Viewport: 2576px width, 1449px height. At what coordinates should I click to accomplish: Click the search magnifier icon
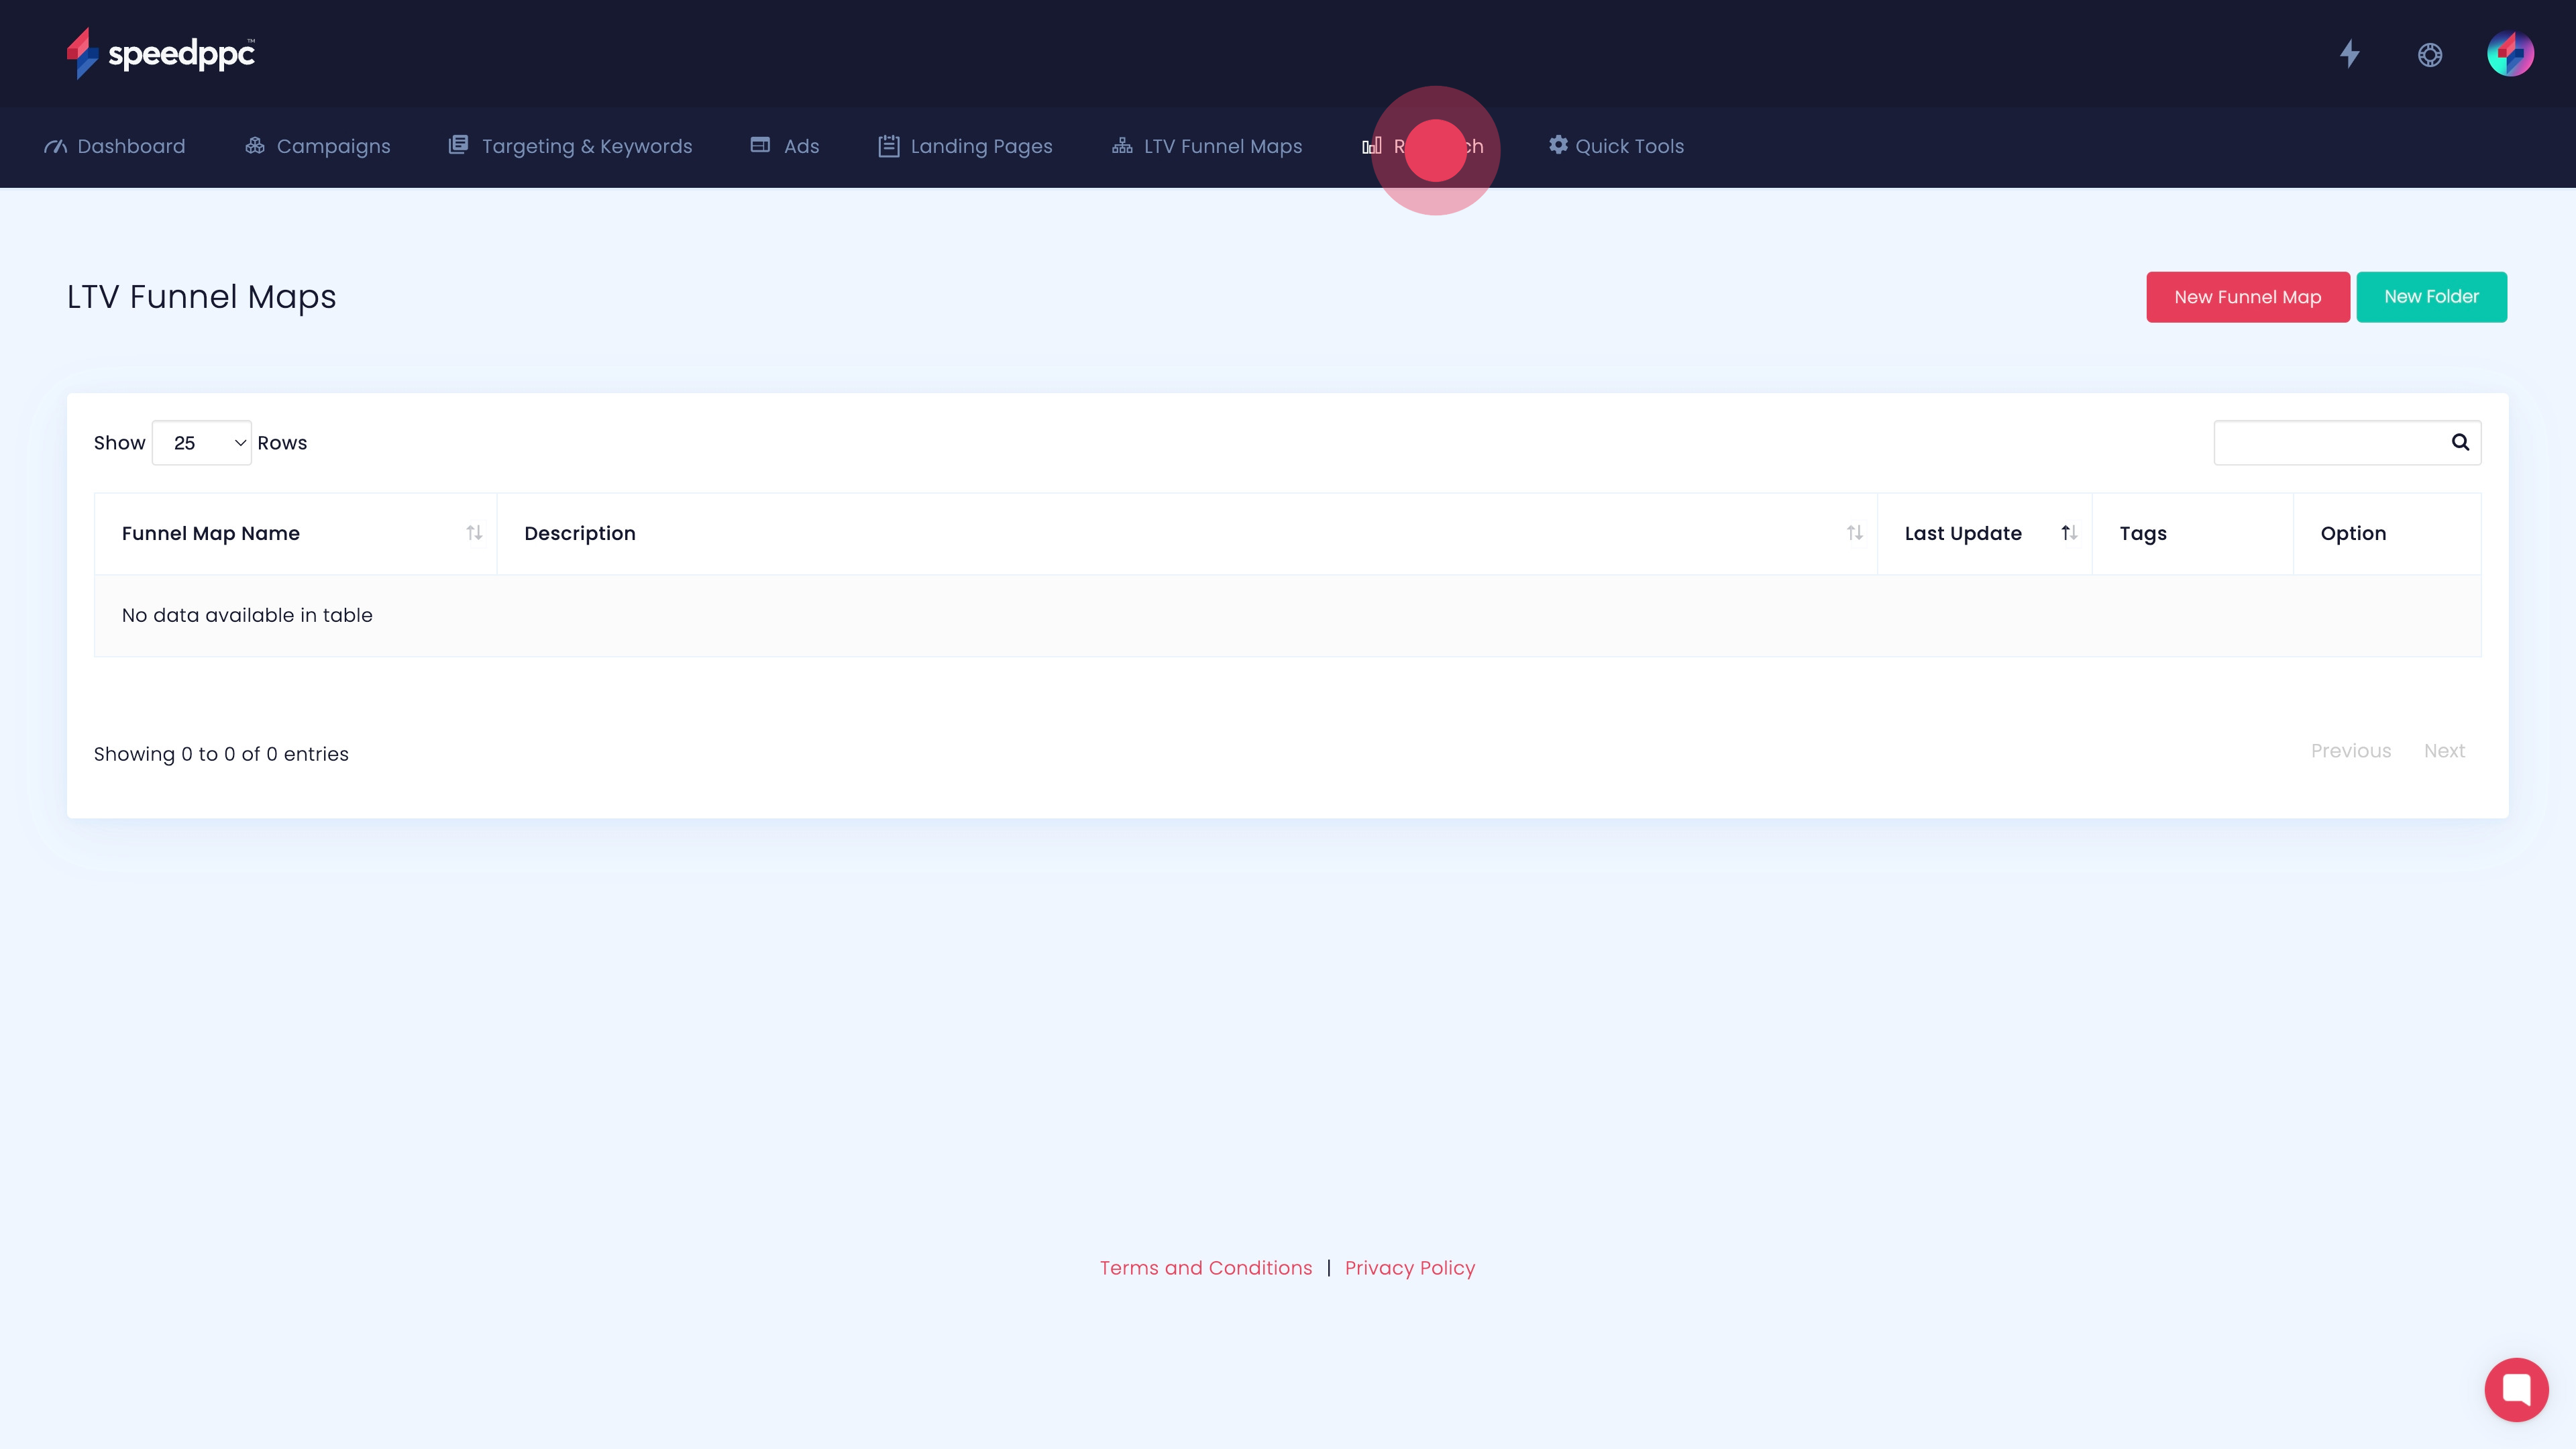point(2460,442)
